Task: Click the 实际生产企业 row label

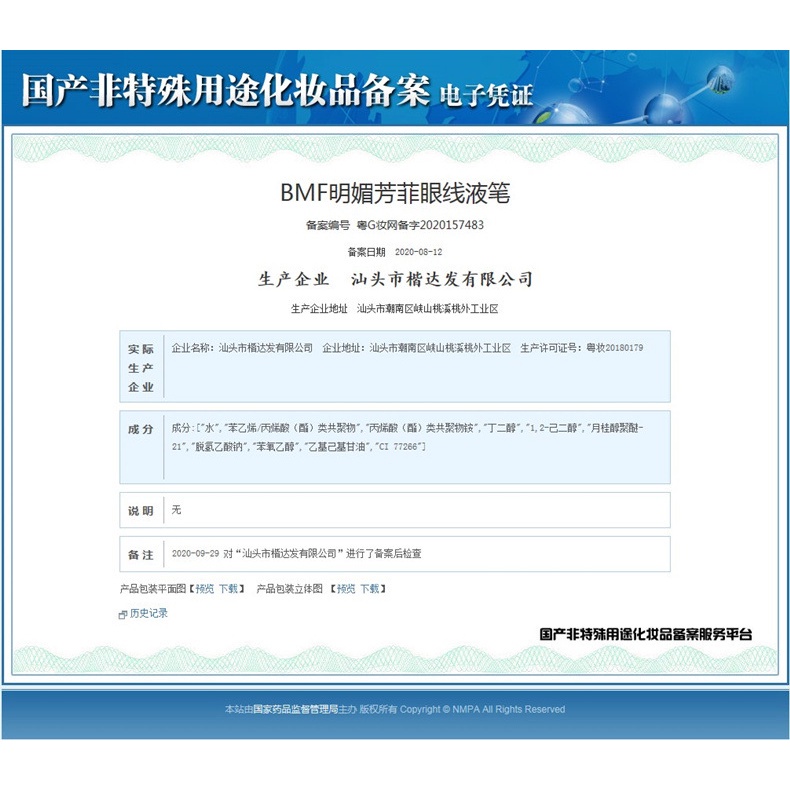Action: pyautogui.click(x=141, y=368)
